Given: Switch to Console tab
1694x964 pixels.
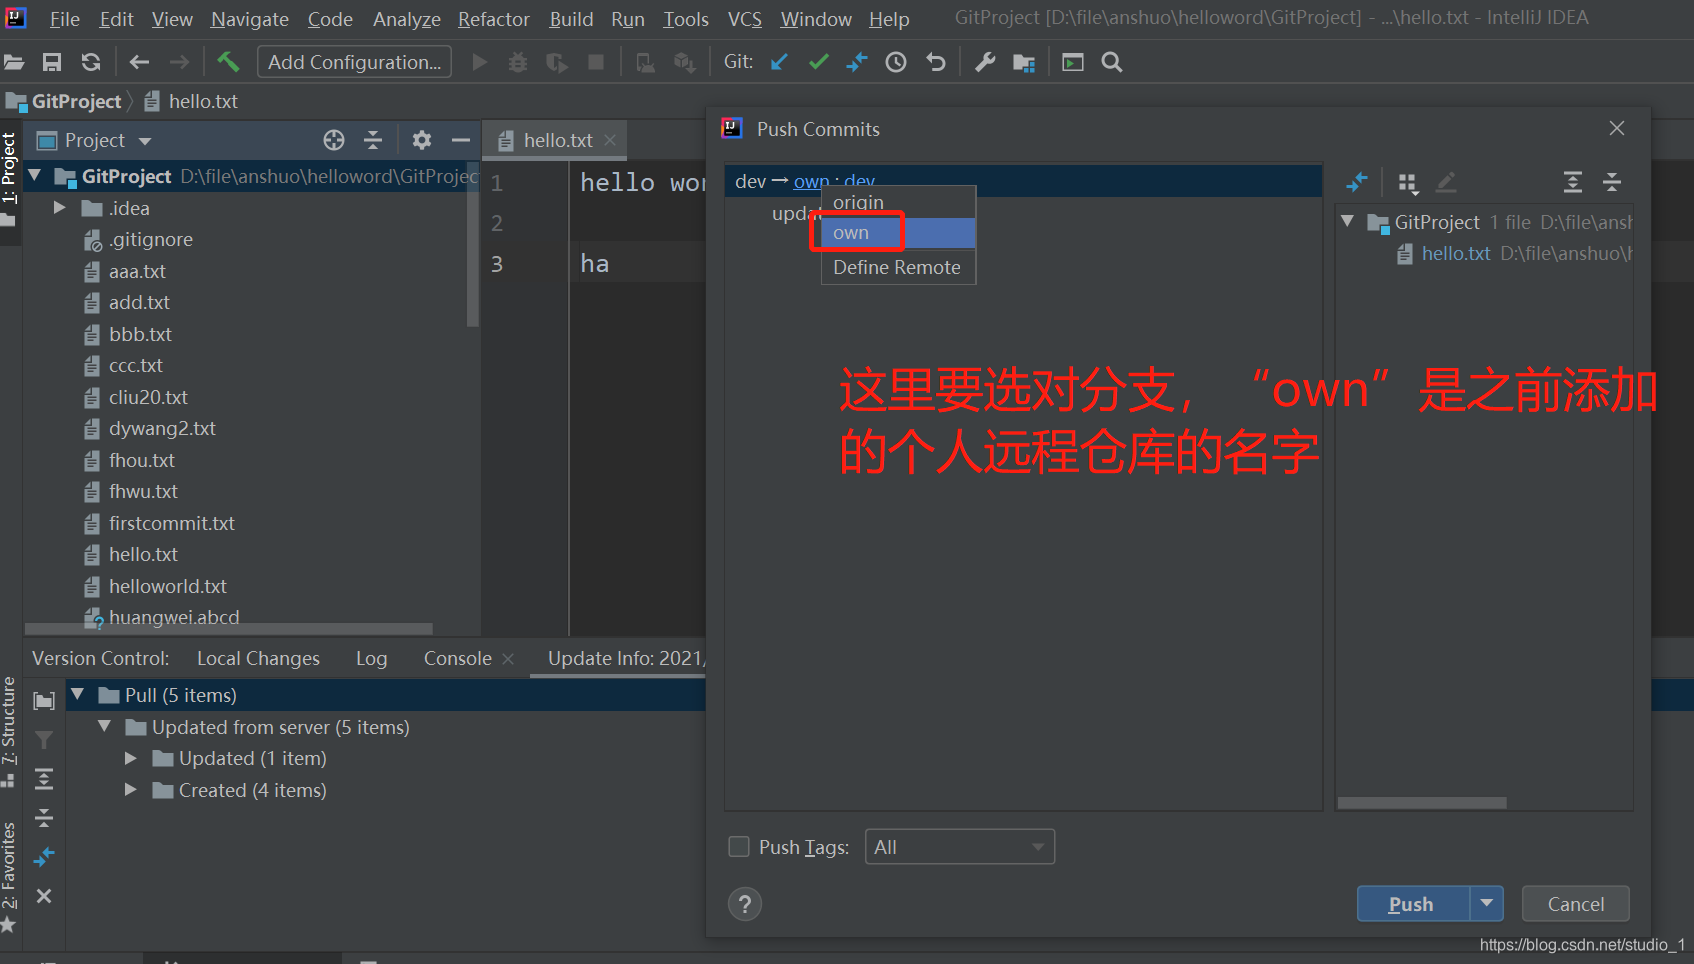Looking at the screenshot, I should click(457, 658).
